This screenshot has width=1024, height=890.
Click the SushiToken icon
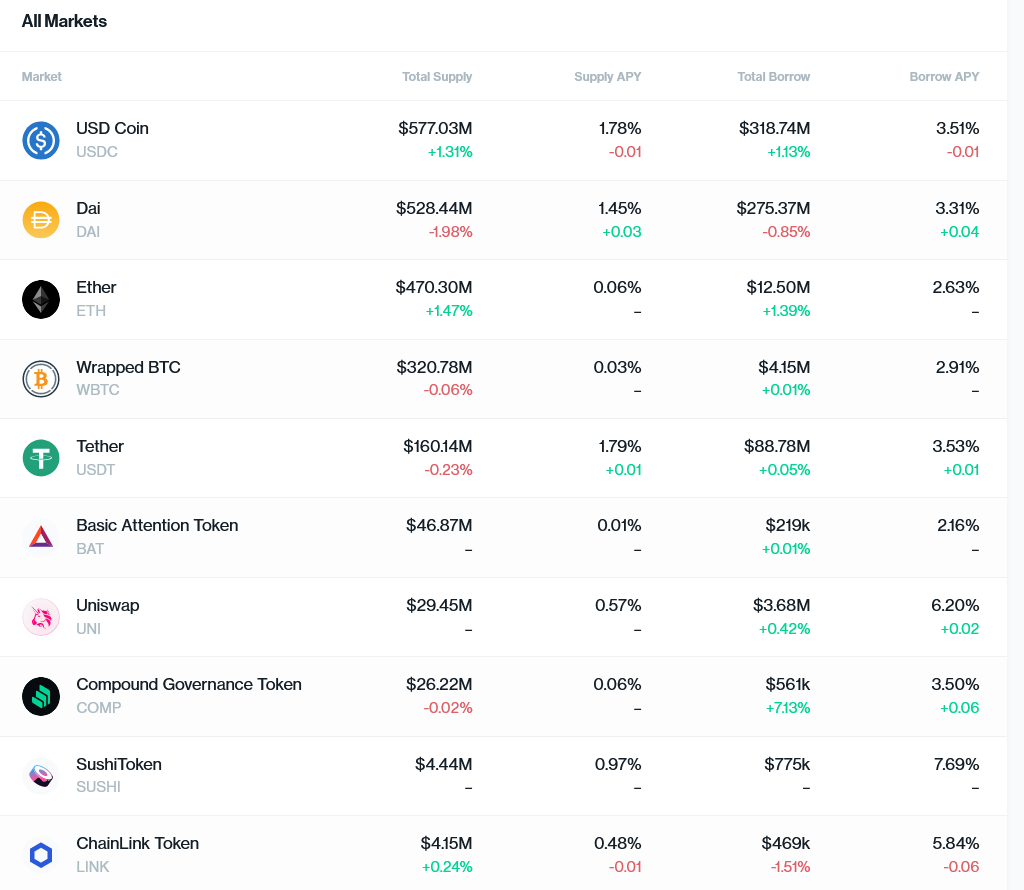[x=41, y=776]
